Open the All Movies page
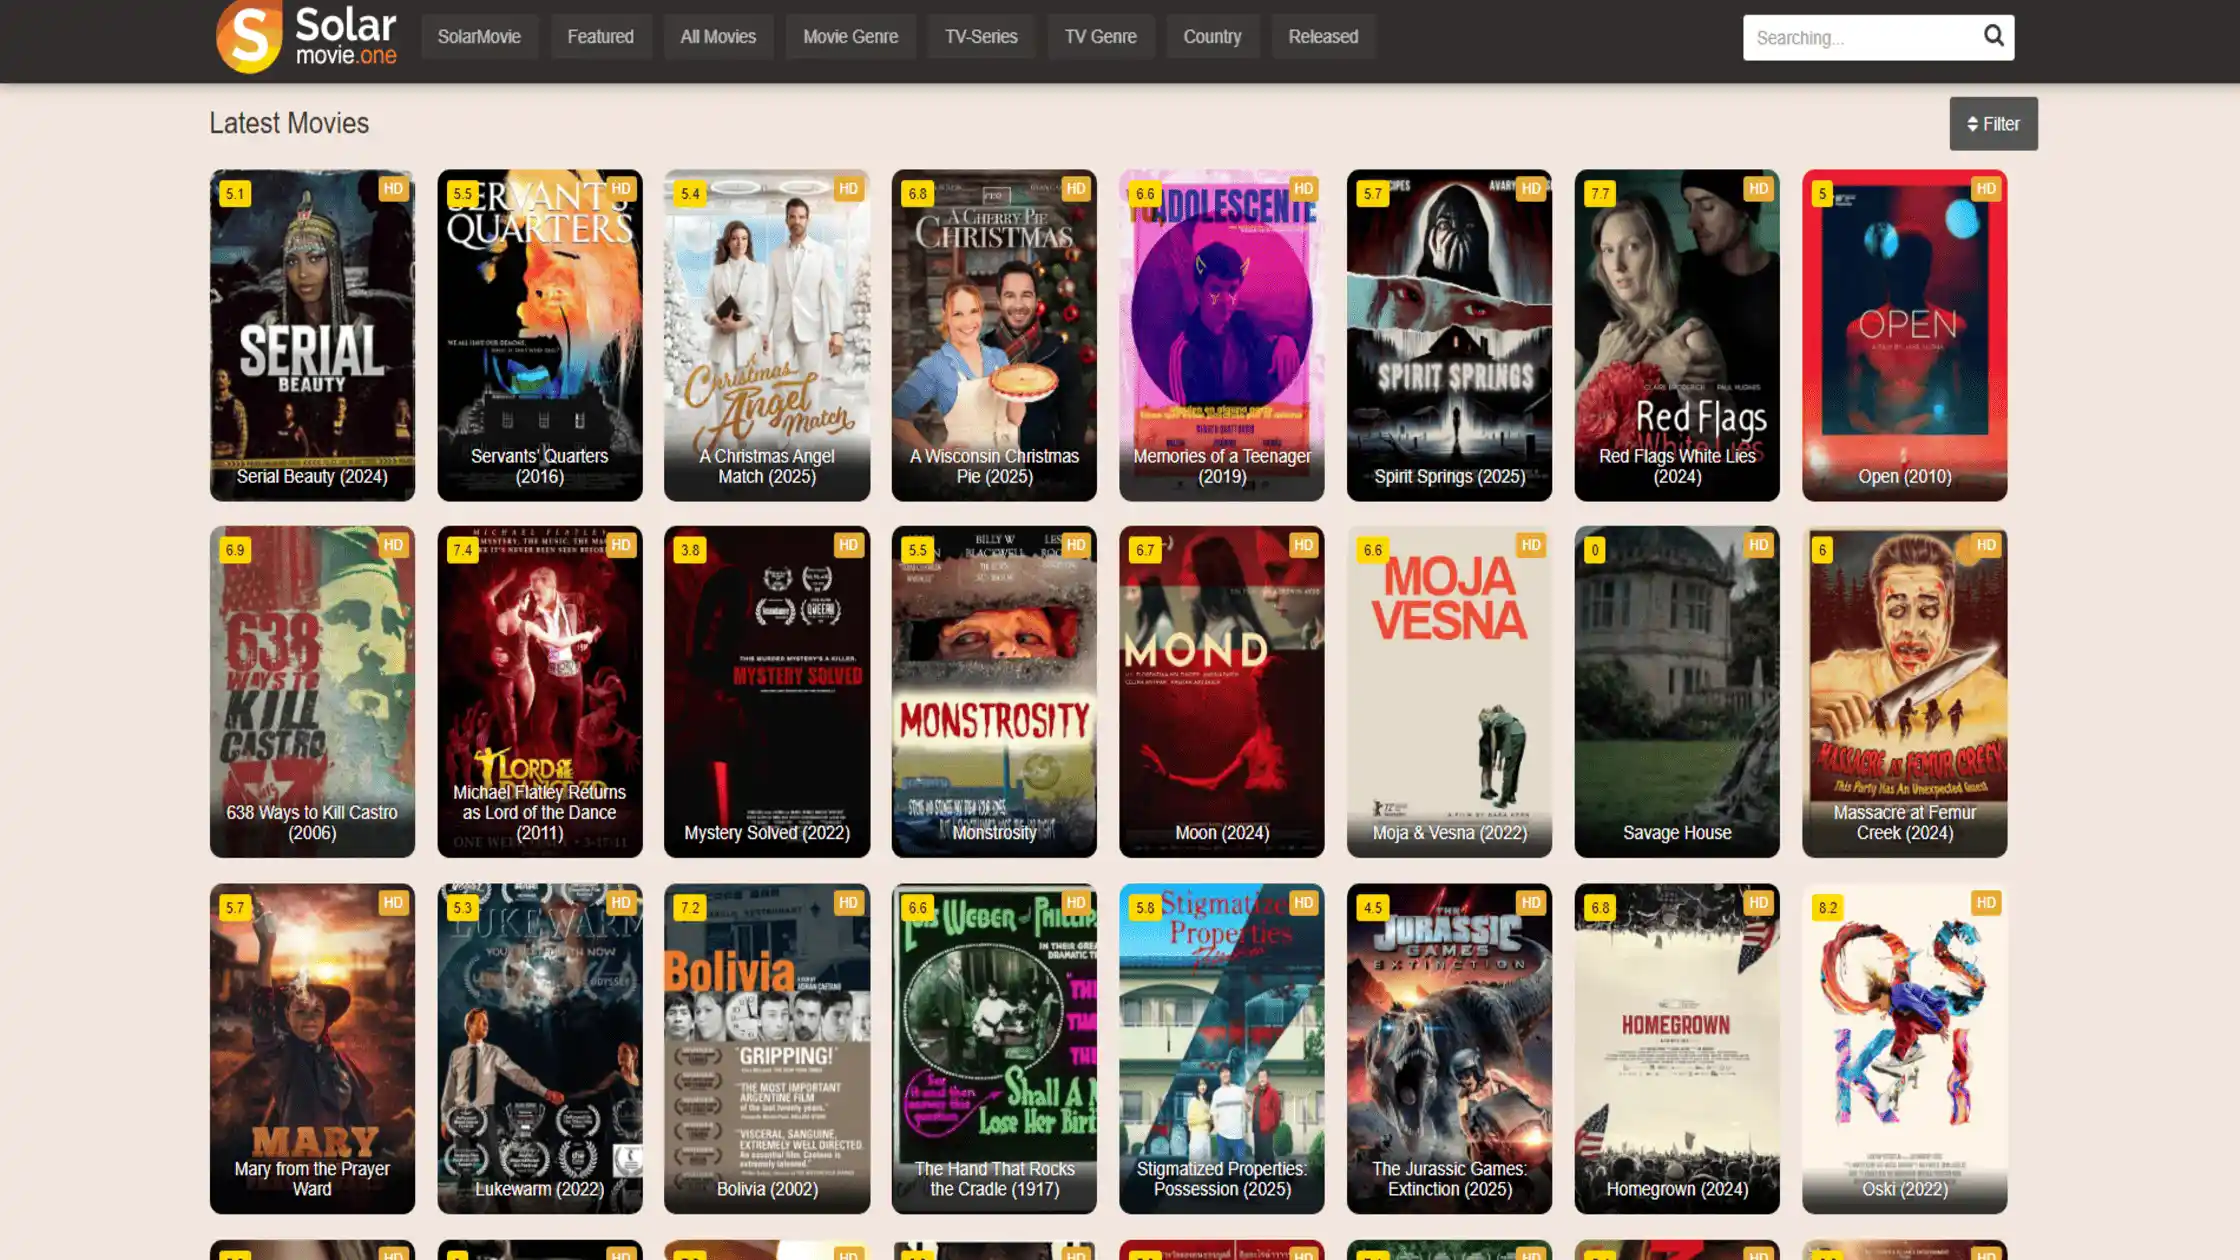 (x=718, y=36)
